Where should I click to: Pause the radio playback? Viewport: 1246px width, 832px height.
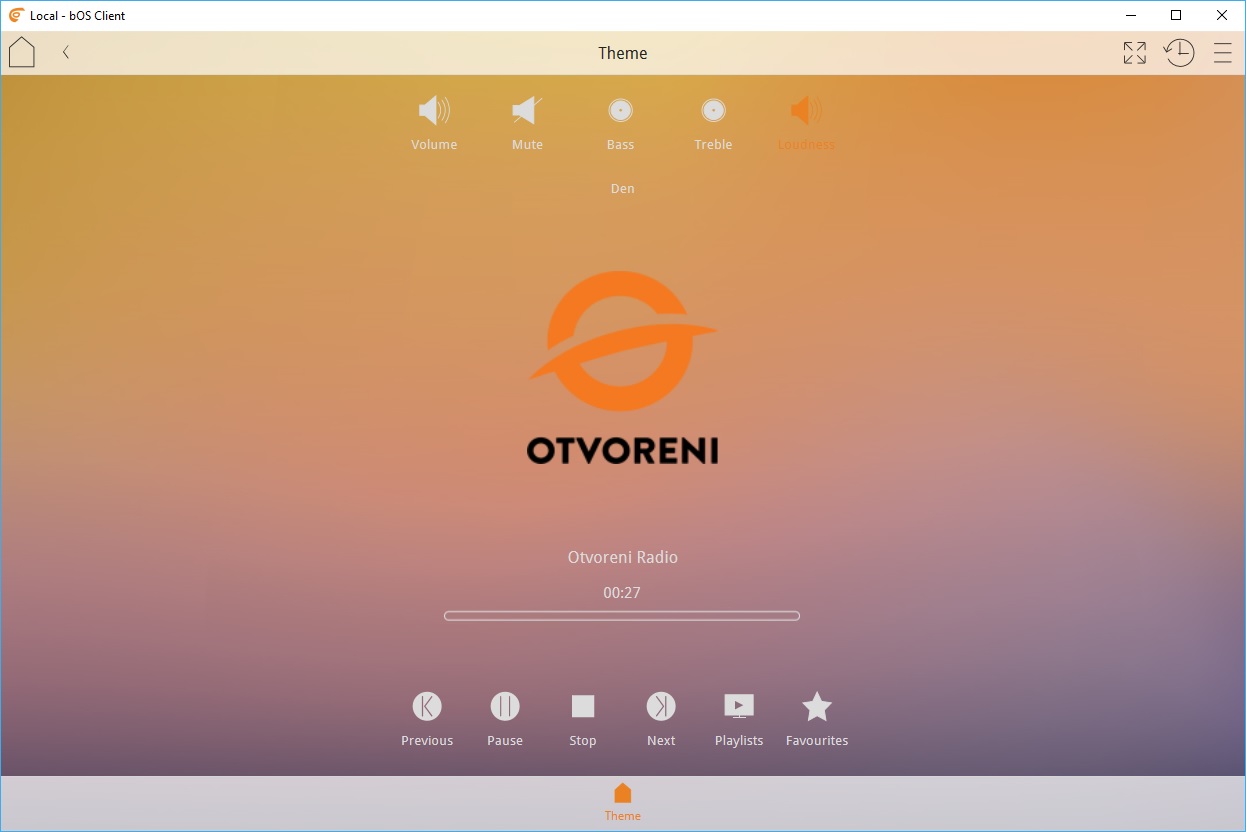pos(505,707)
